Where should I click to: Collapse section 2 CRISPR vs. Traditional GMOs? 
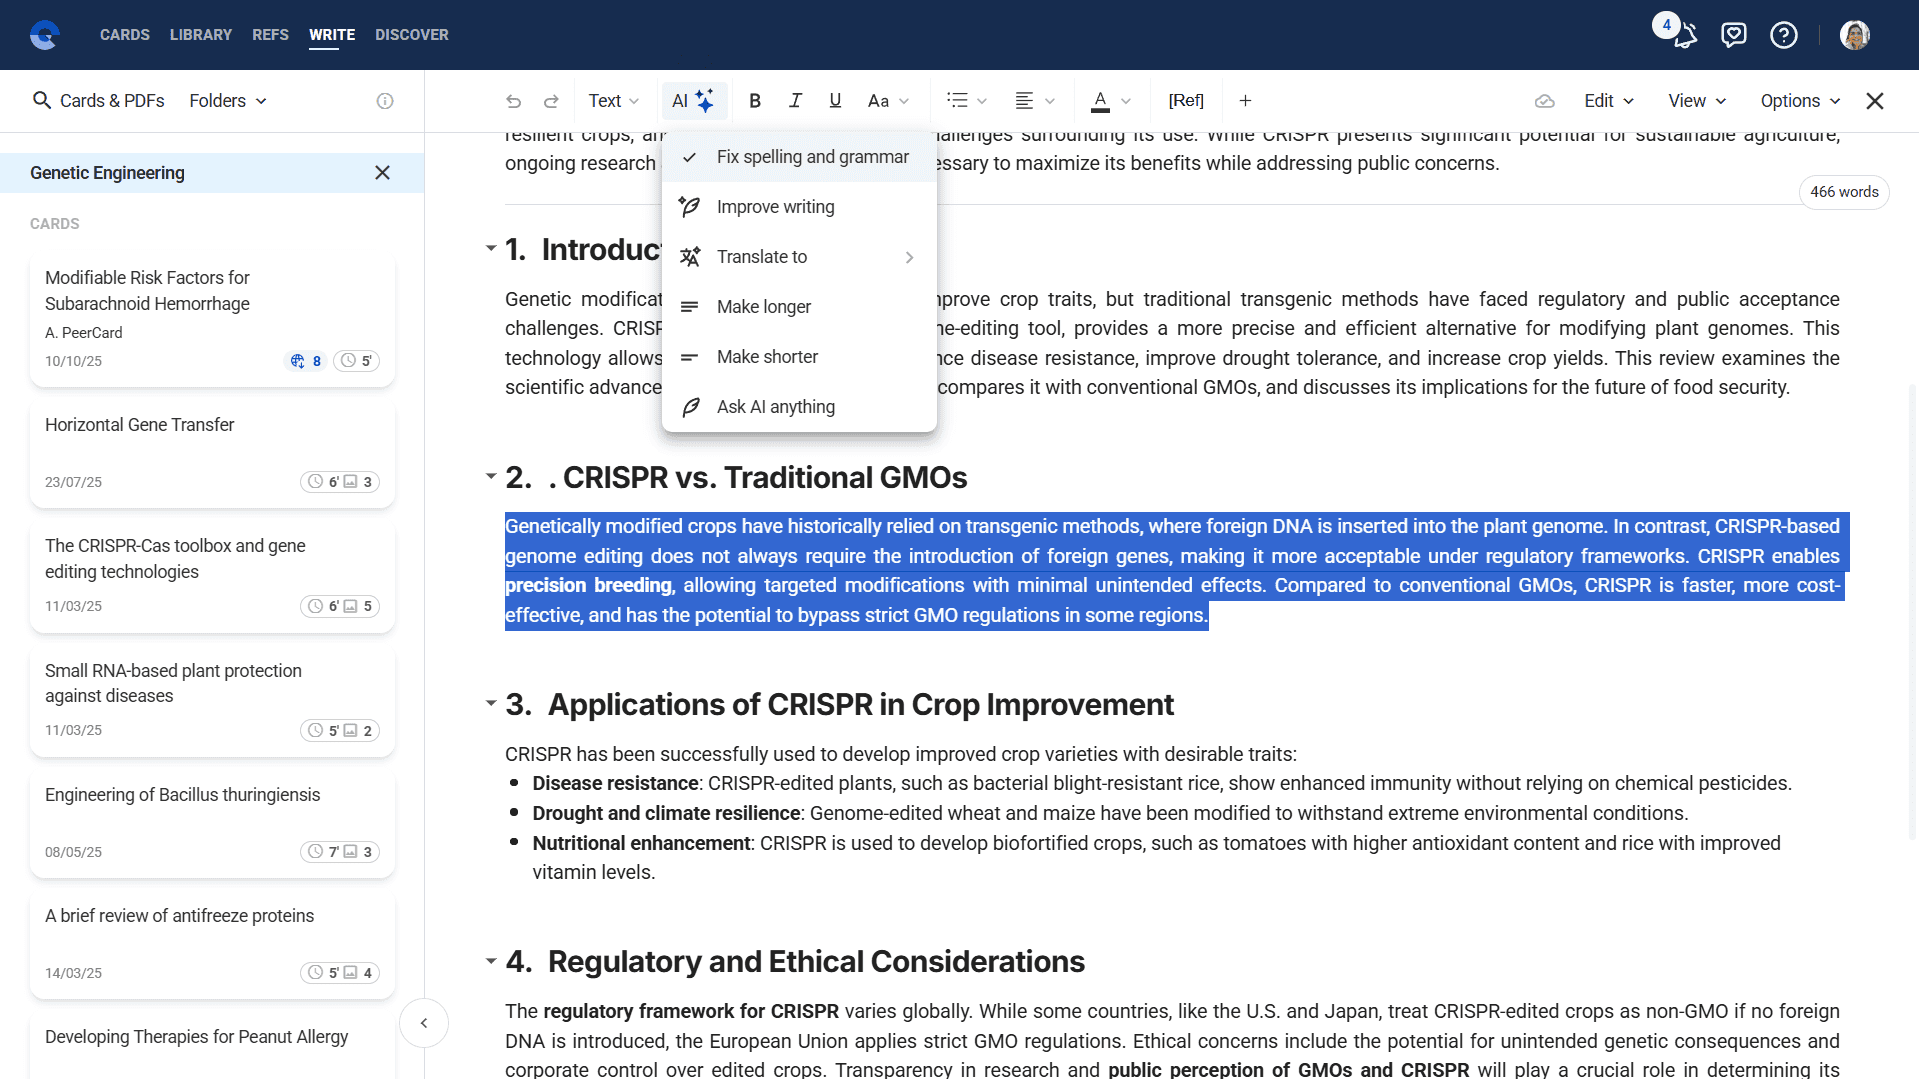coord(491,477)
